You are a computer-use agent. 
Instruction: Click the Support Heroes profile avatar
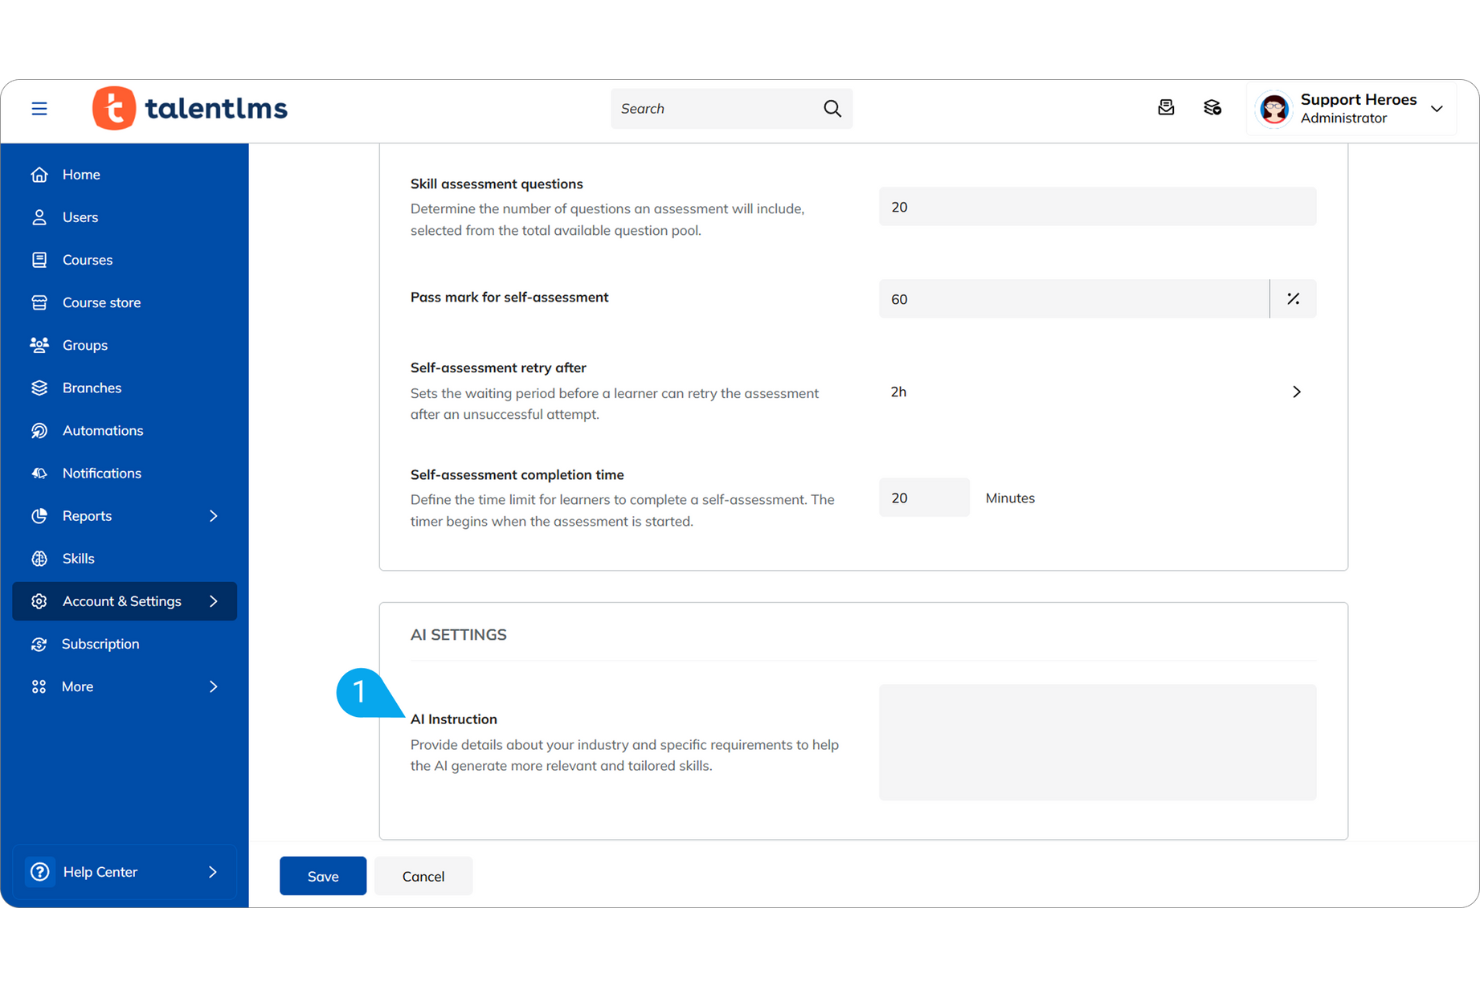tap(1273, 108)
